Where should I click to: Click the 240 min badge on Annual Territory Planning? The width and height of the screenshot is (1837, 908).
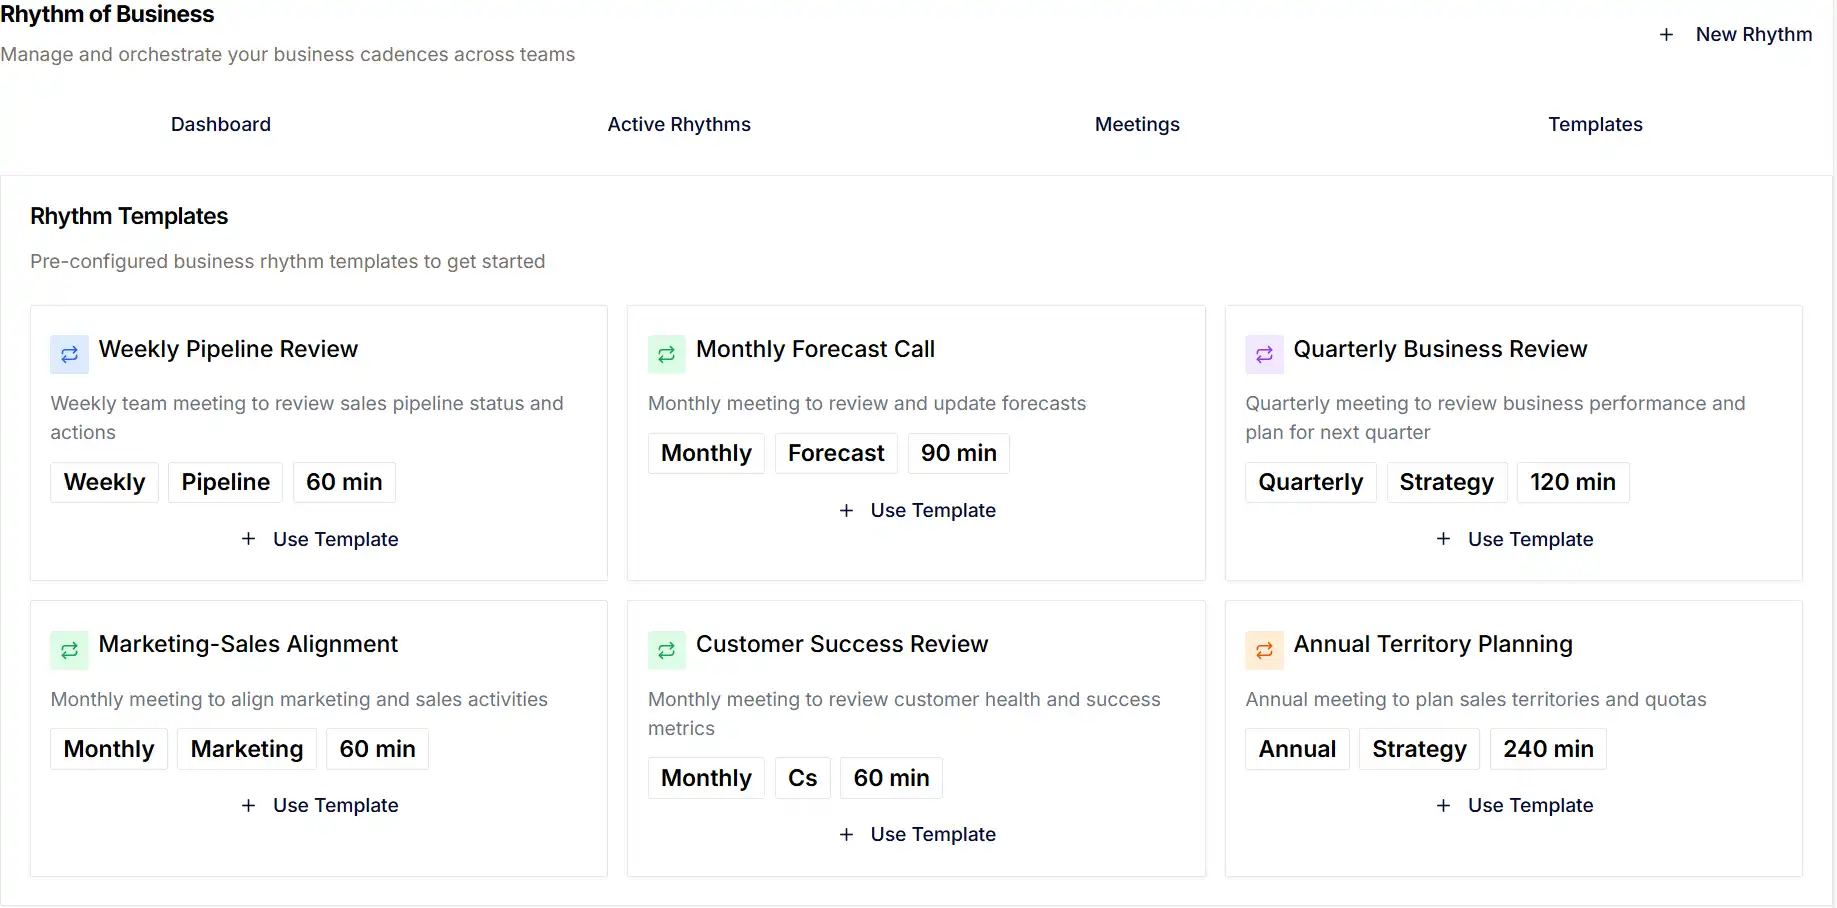[x=1548, y=749]
